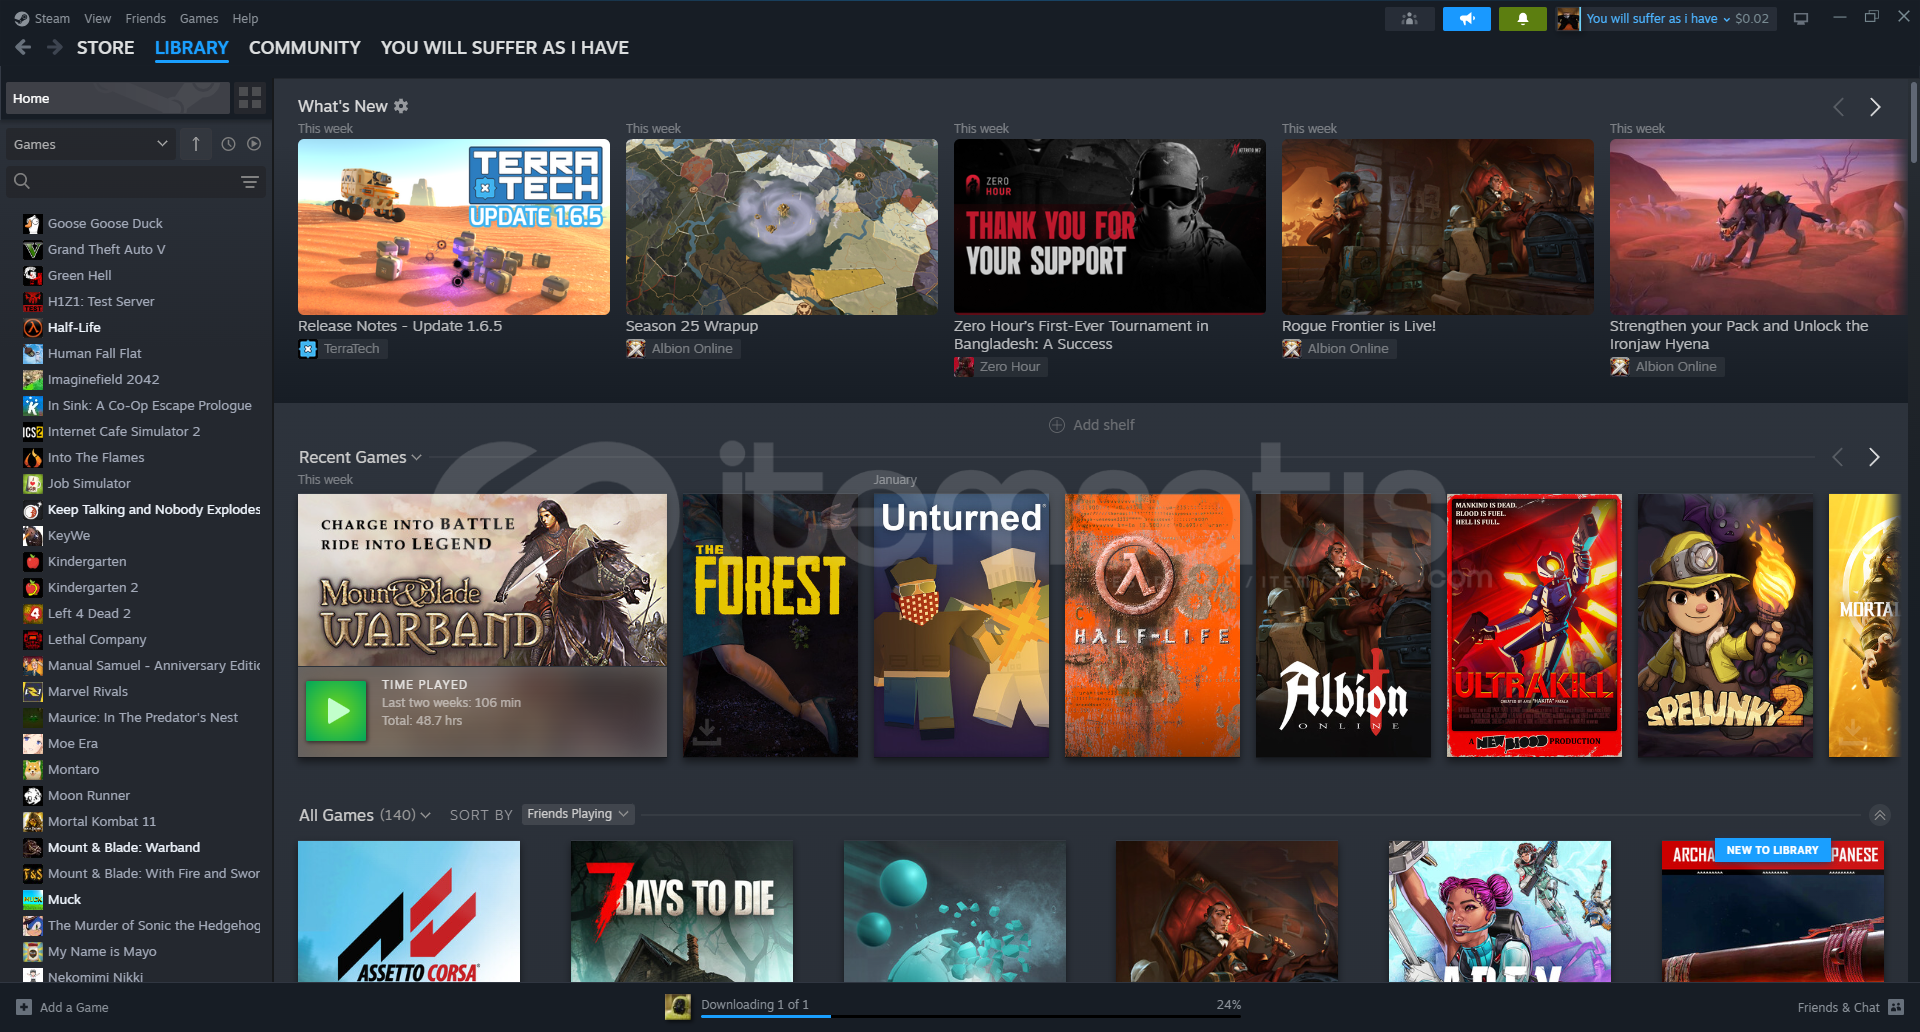The width and height of the screenshot is (1920, 1032).
Task: Select Lethal Company in game list
Action: click(97, 639)
